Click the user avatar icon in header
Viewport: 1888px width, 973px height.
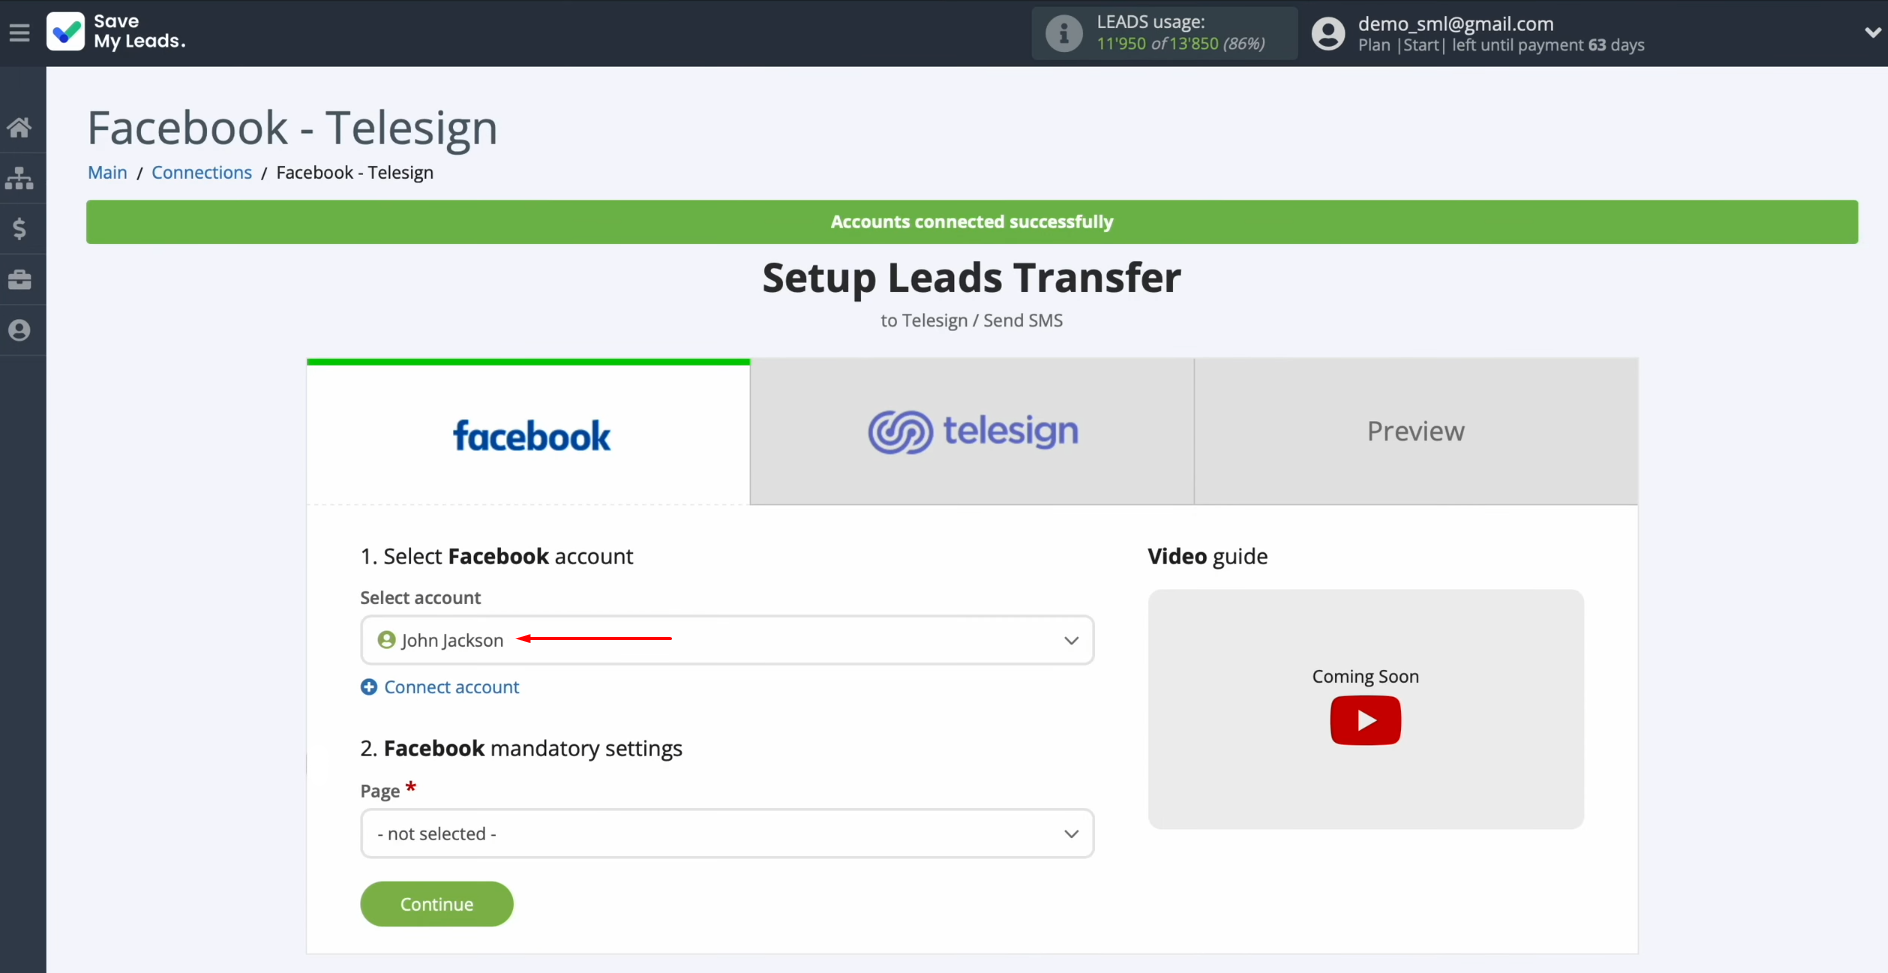point(1328,33)
